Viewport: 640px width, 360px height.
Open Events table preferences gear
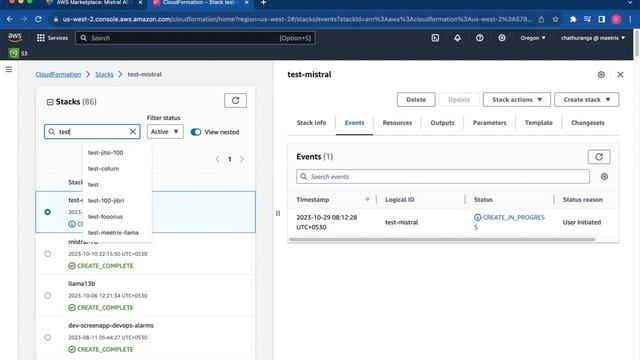tap(604, 177)
